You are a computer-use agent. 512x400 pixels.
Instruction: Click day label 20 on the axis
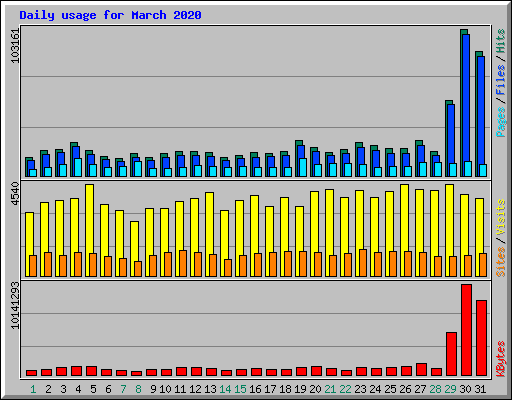pyautogui.click(x=315, y=389)
